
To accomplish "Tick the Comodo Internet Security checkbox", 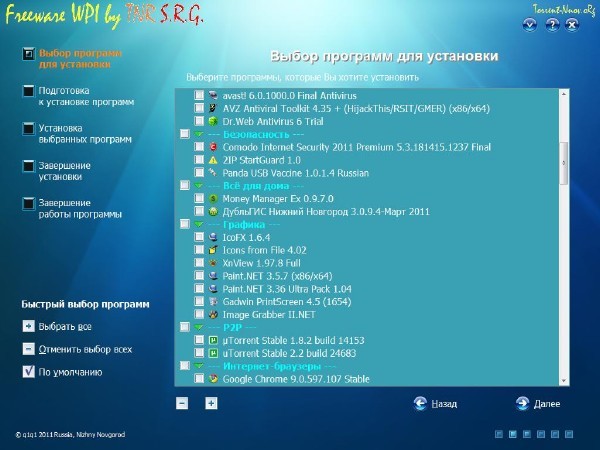I will click(x=199, y=147).
